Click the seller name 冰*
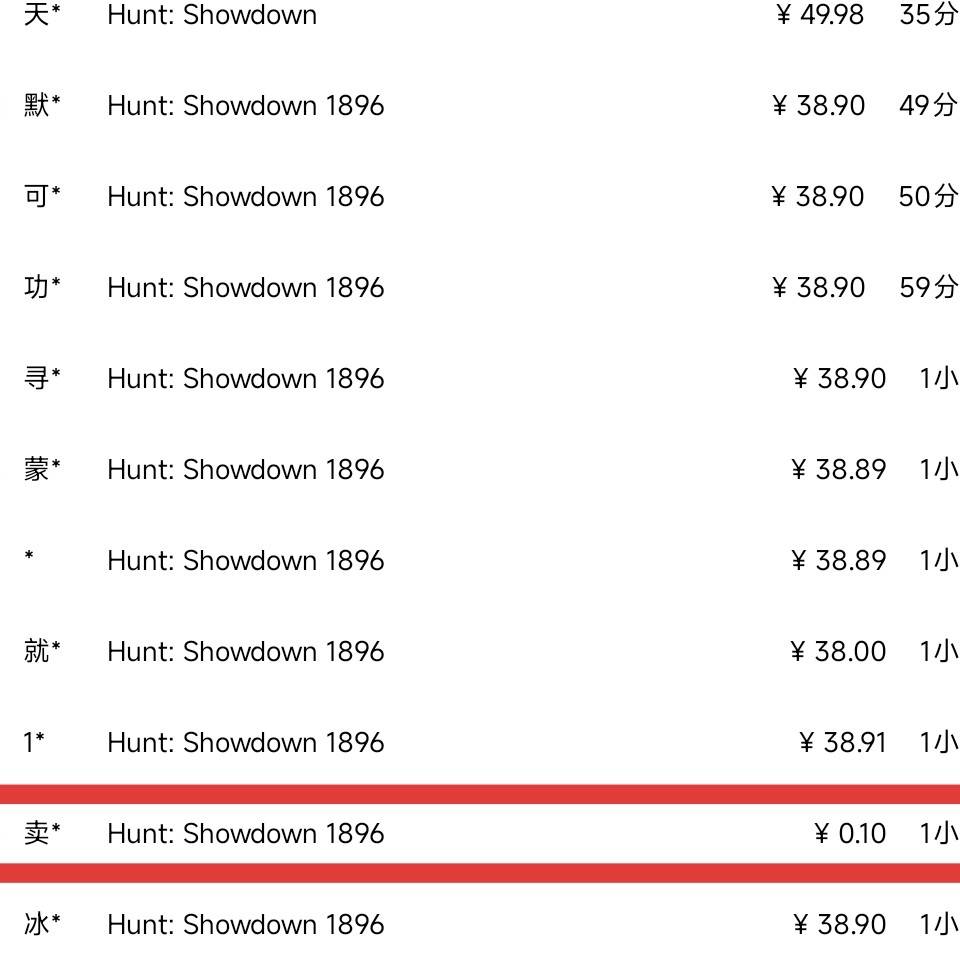 click(41, 925)
